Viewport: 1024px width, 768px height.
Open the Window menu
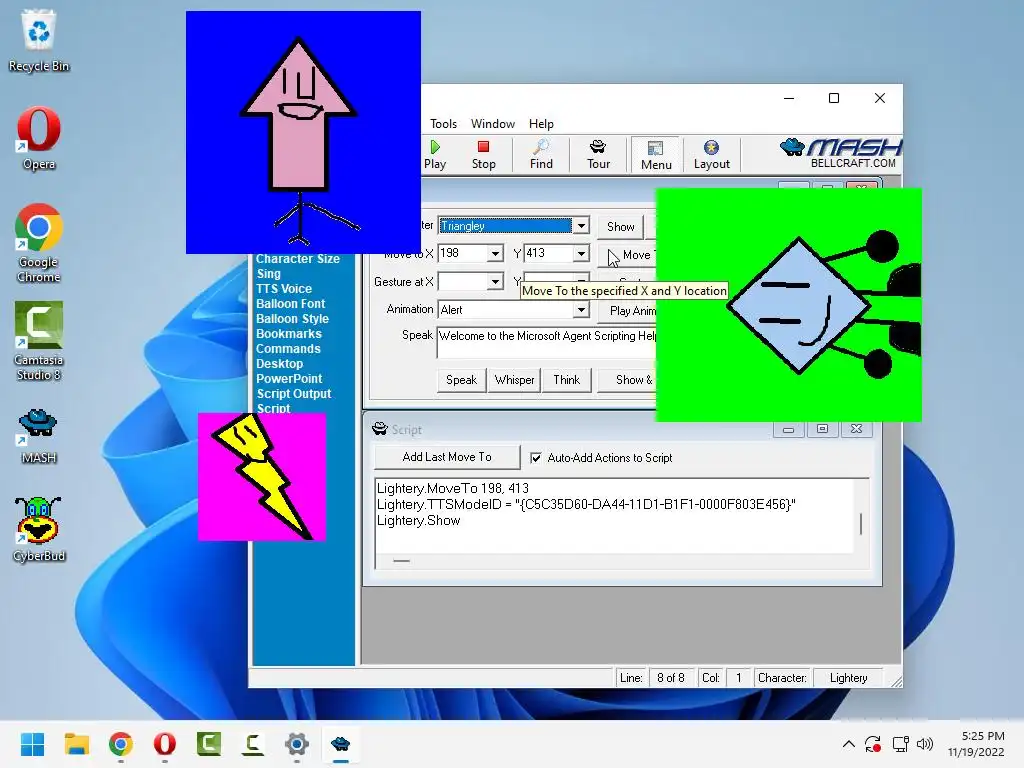click(492, 123)
